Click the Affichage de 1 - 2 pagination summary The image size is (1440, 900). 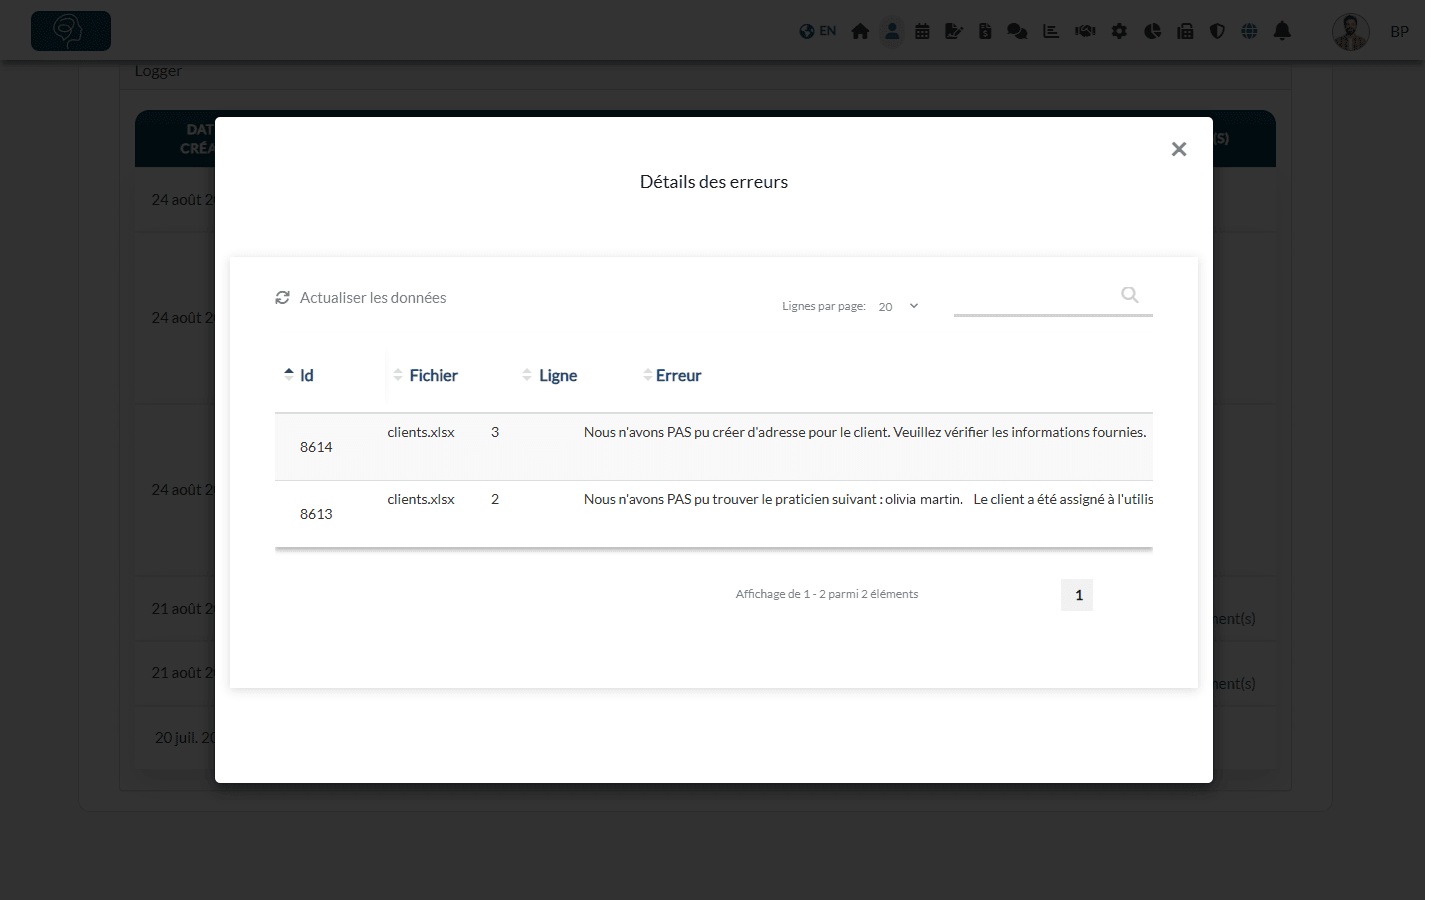pyautogui.click(x=827, y=594)
